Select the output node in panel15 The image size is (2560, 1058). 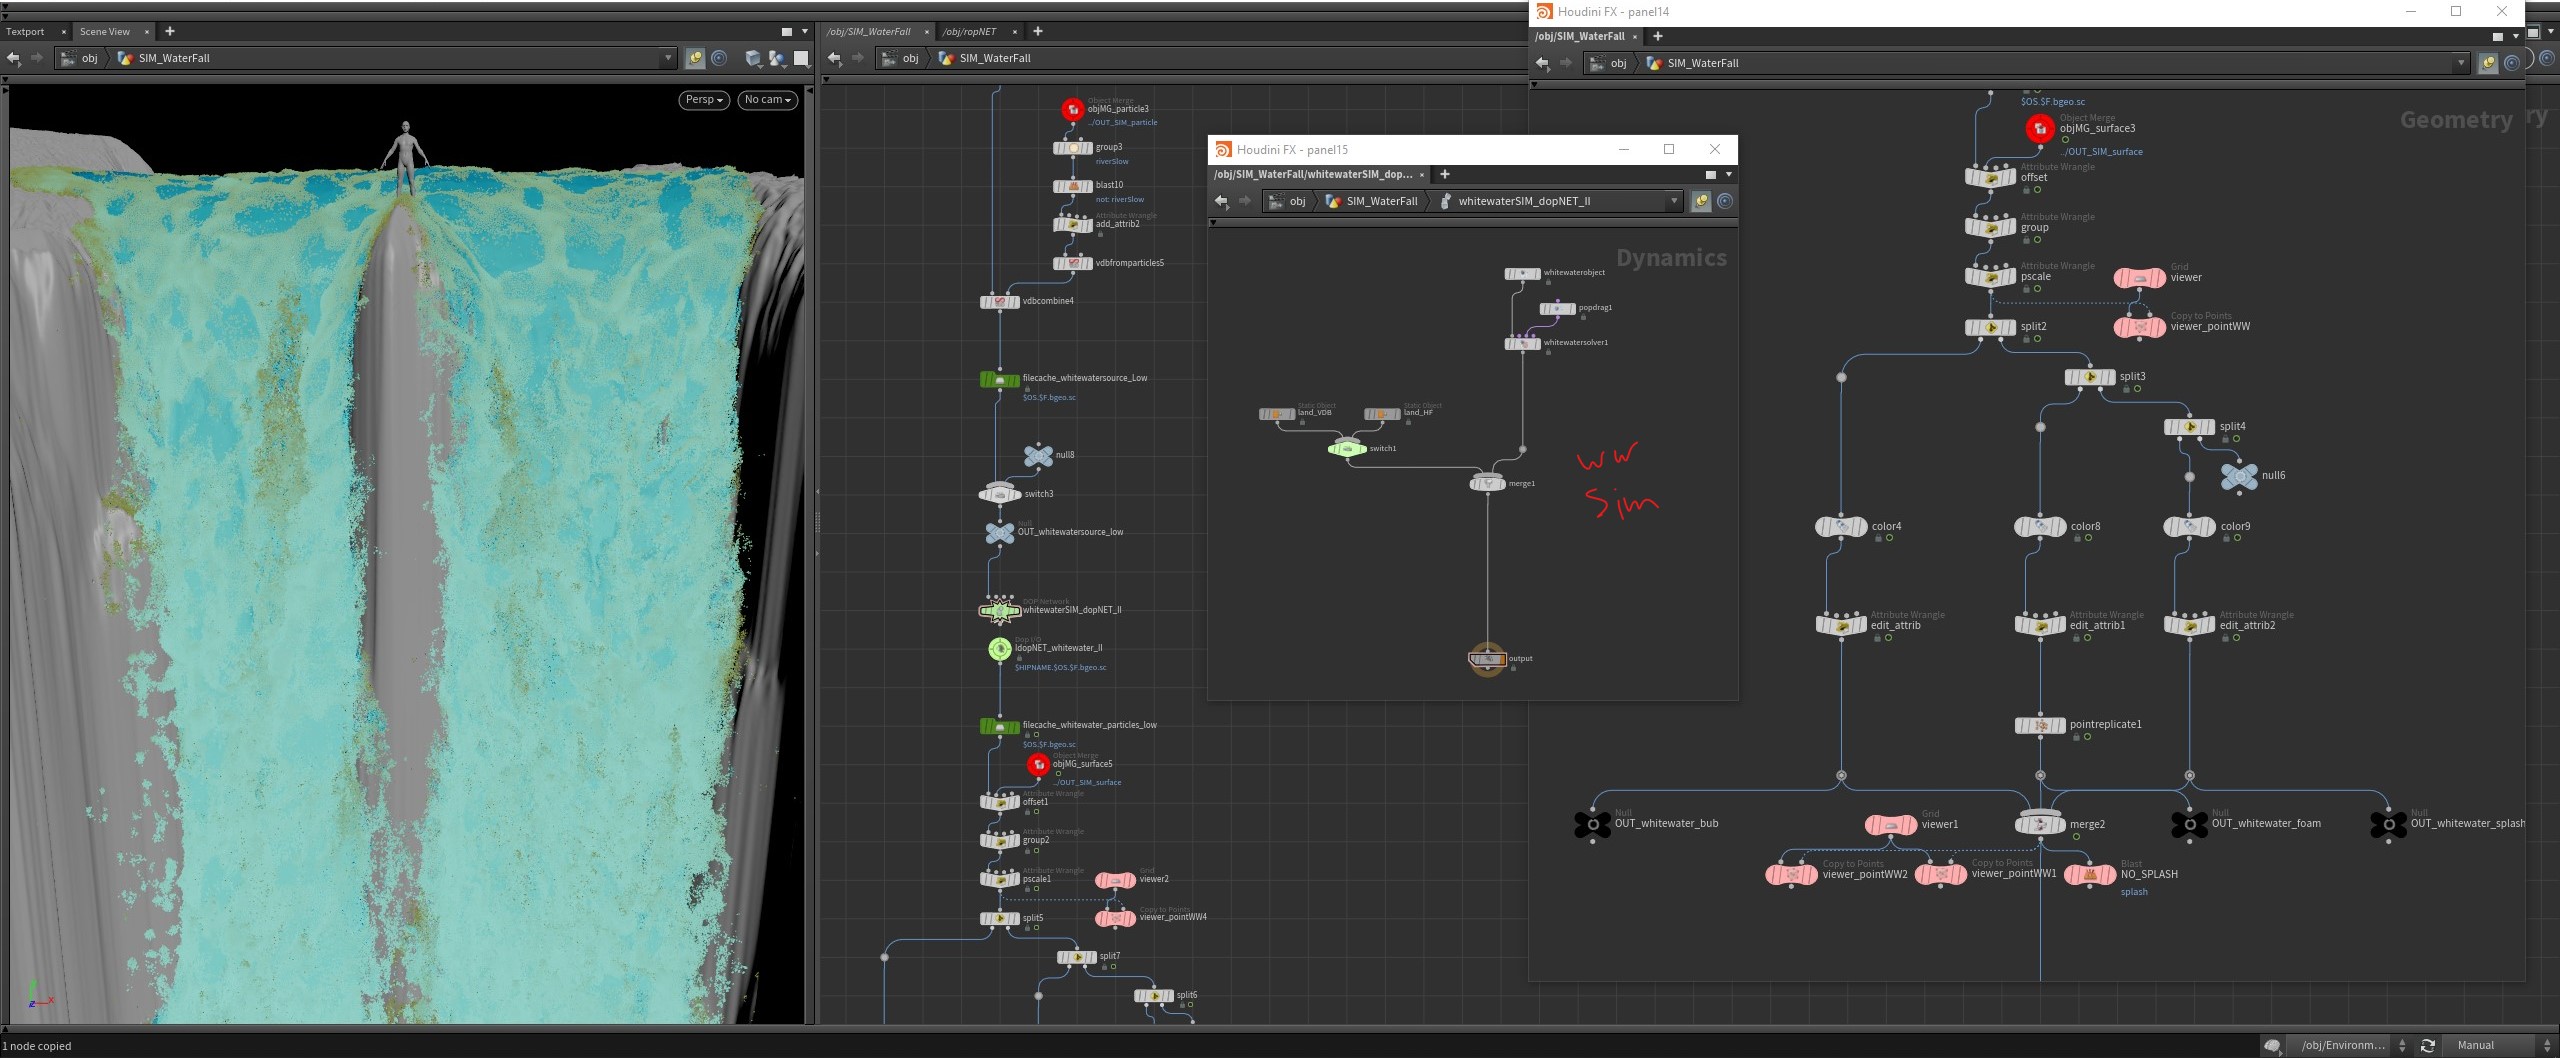1487,659
